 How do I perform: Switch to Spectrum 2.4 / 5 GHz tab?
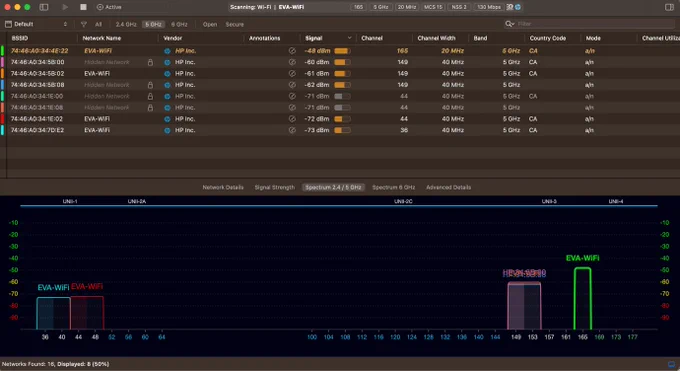click(333, 187)
